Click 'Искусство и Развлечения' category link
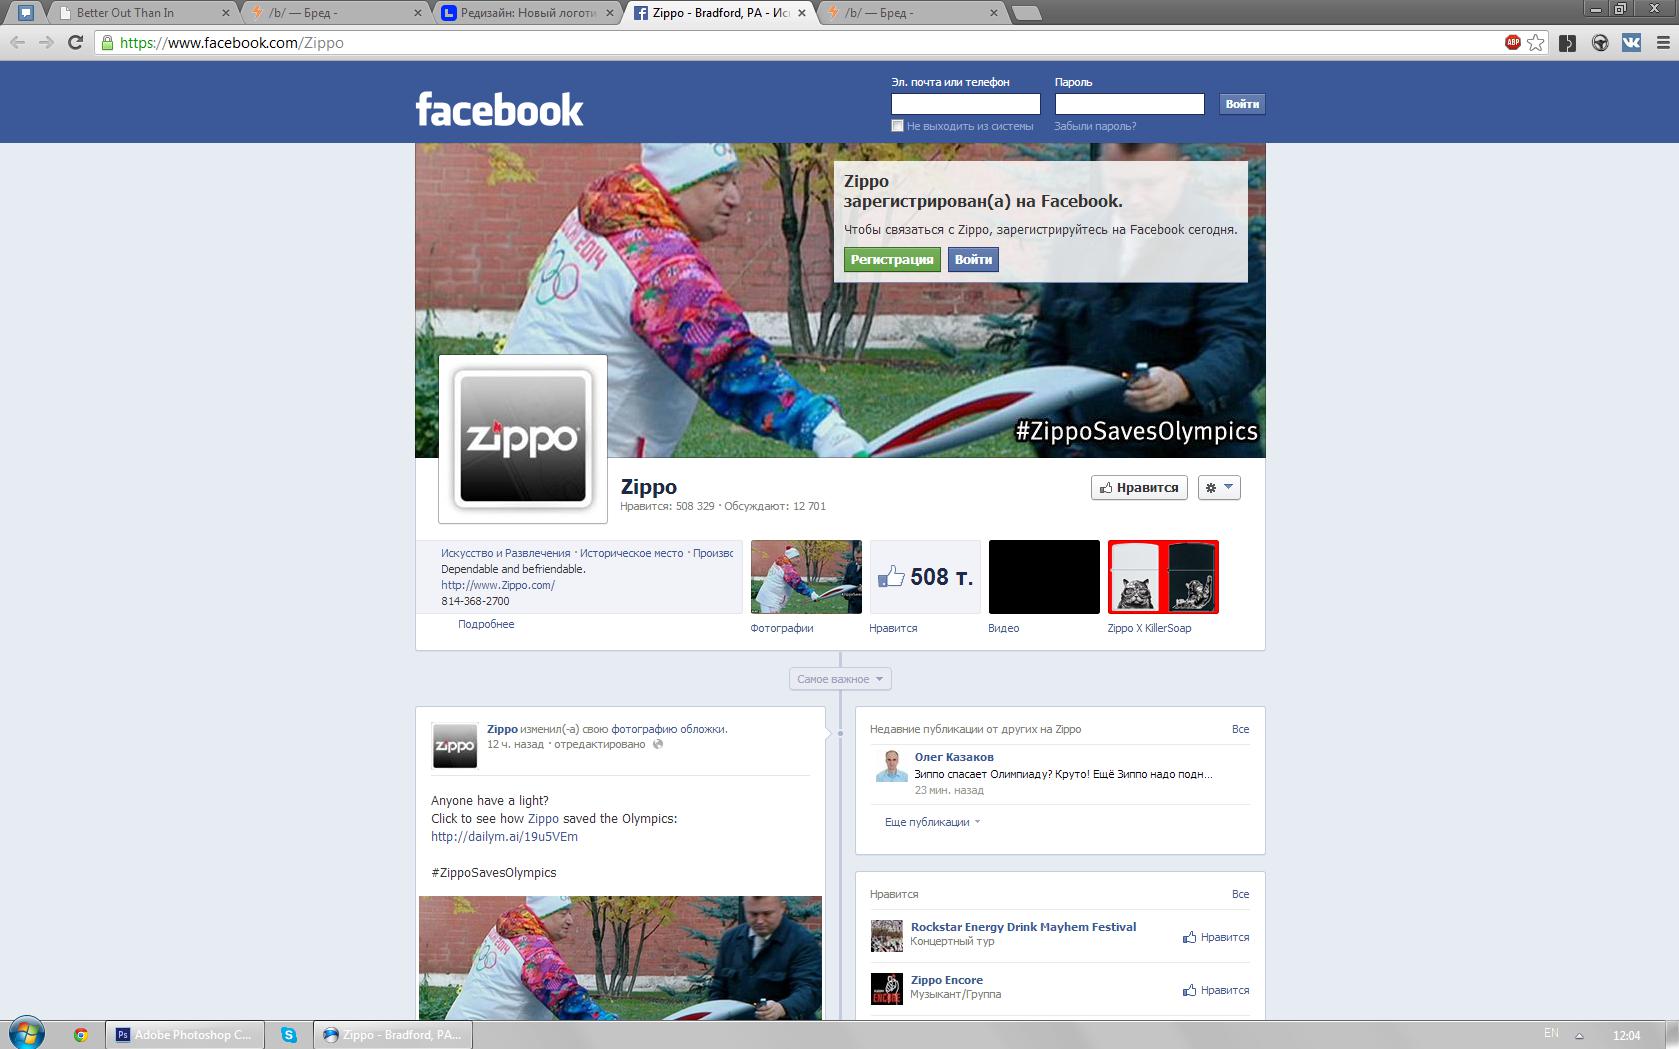1679x1049 pixels. 506,553
